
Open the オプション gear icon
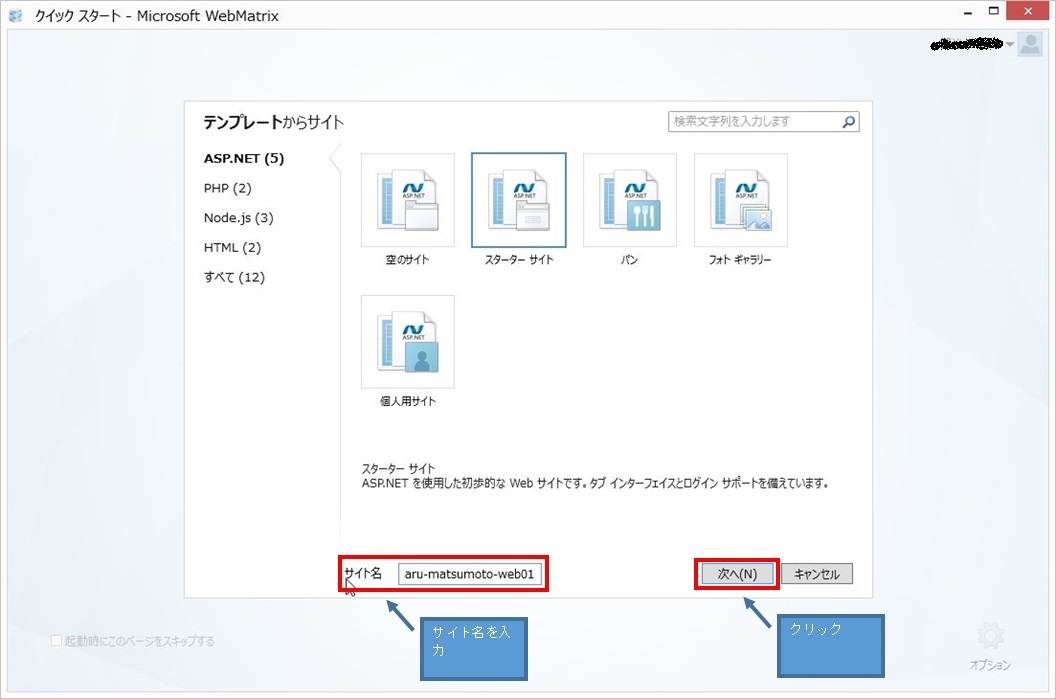tap(990, 636)
